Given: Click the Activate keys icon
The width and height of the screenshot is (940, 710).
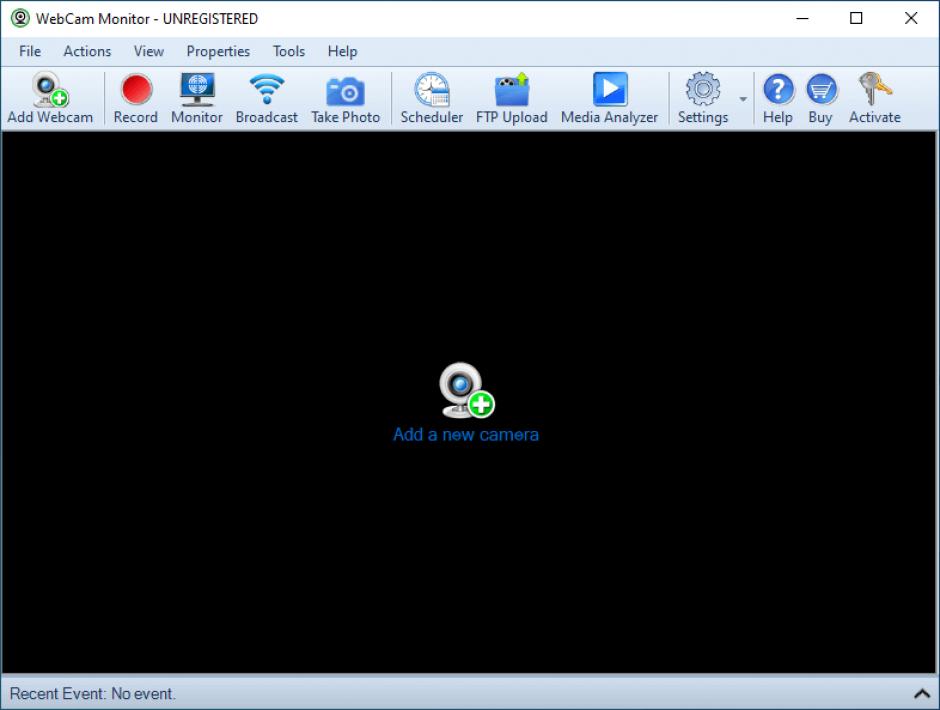Looking at the screenshot, I should coord(875,89).
